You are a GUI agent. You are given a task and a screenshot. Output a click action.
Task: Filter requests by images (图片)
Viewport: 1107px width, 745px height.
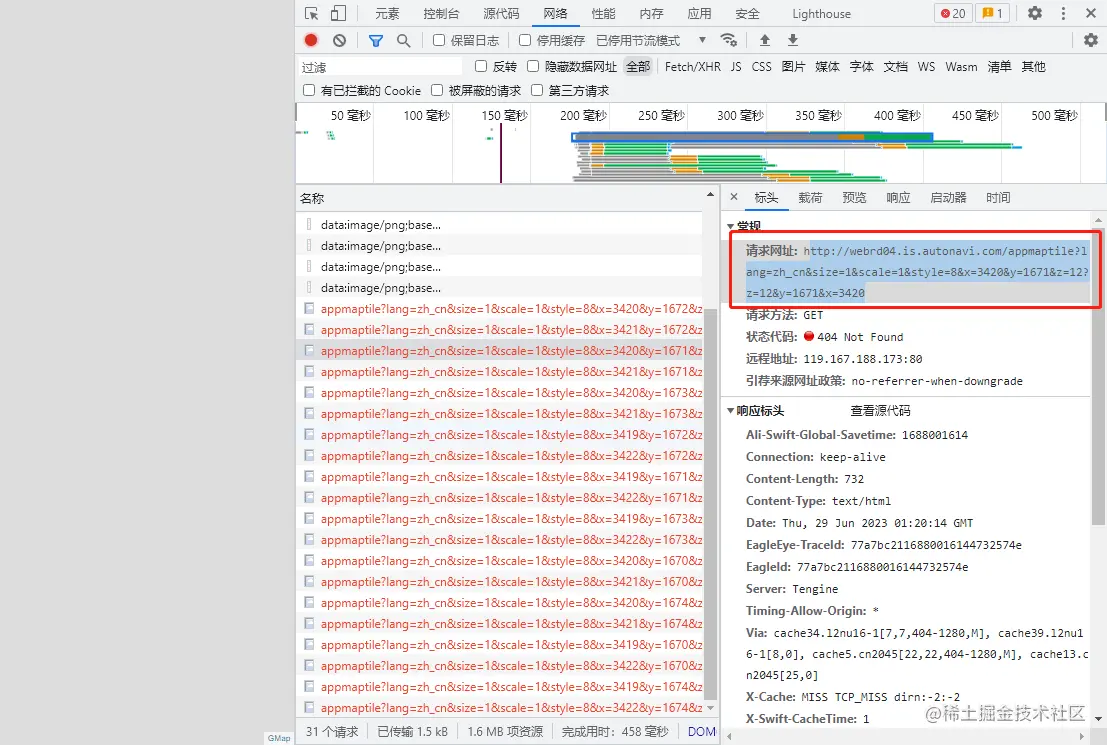pos(794,66)
